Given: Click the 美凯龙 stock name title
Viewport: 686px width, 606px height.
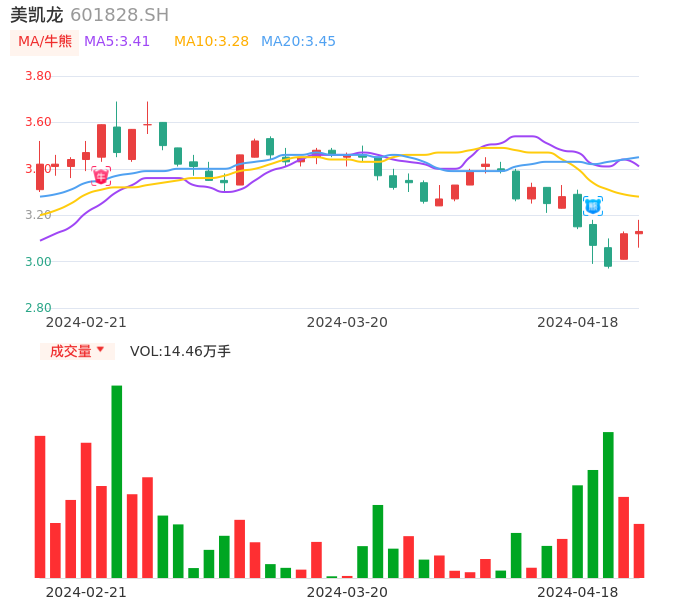Looking at the screenshot, I should click(x=36, y=15).
